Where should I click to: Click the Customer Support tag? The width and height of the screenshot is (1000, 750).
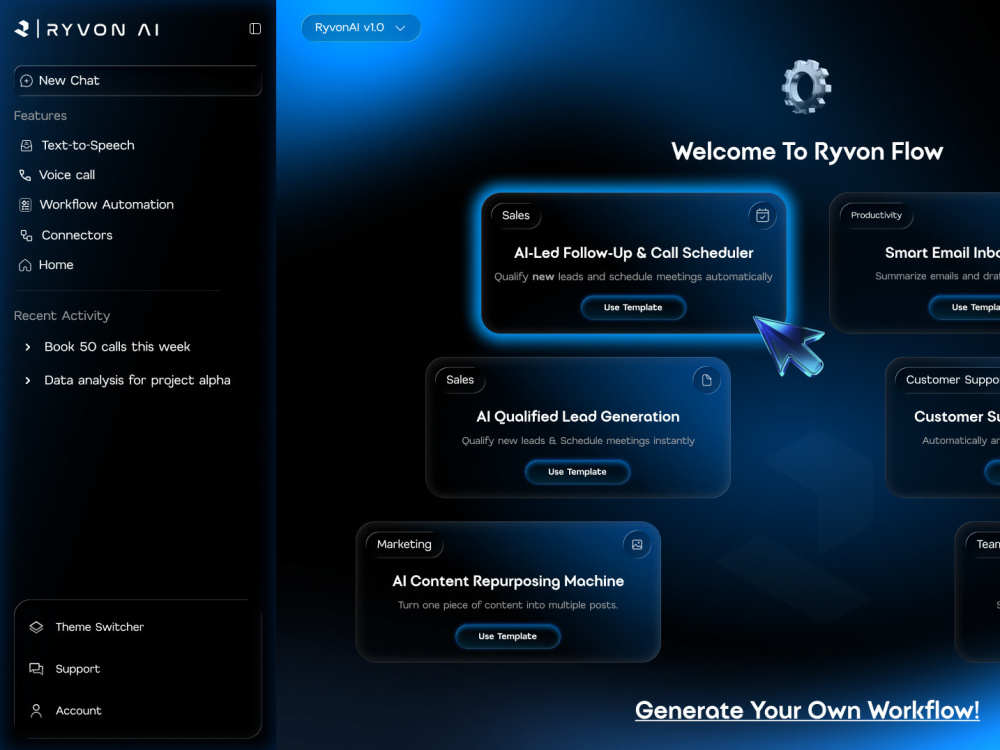click(x=948, y=380)
